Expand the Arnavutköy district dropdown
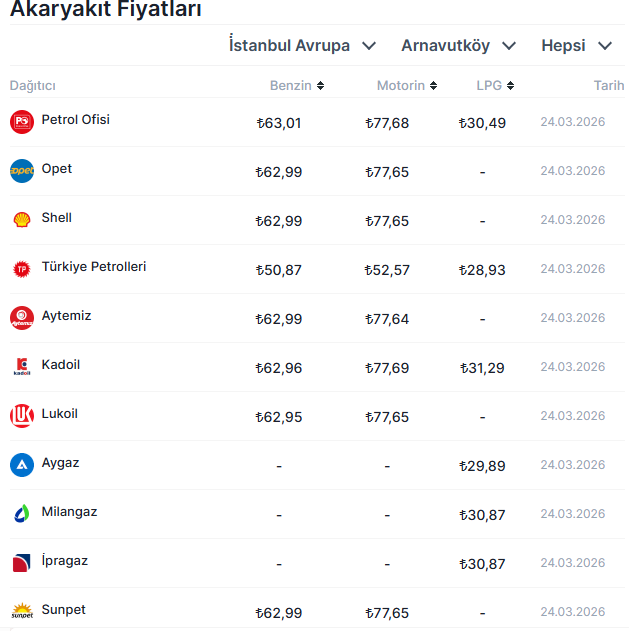The image size is (629, 631). [458, 46]
